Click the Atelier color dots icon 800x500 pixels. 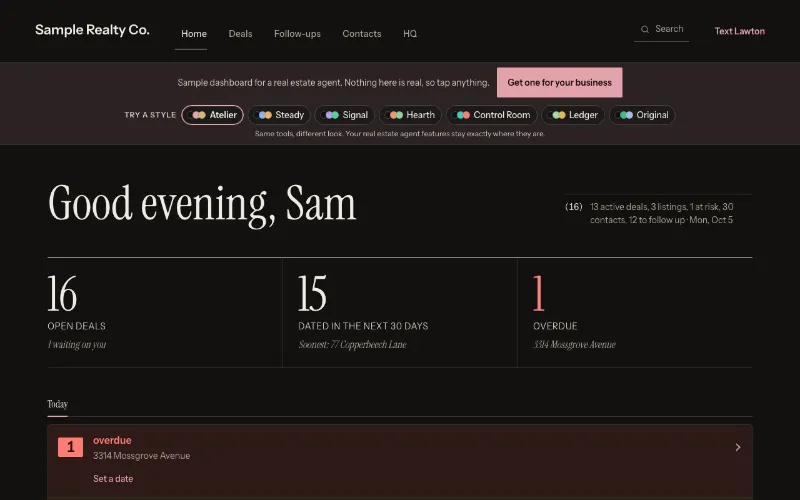[x=196, y=115]
